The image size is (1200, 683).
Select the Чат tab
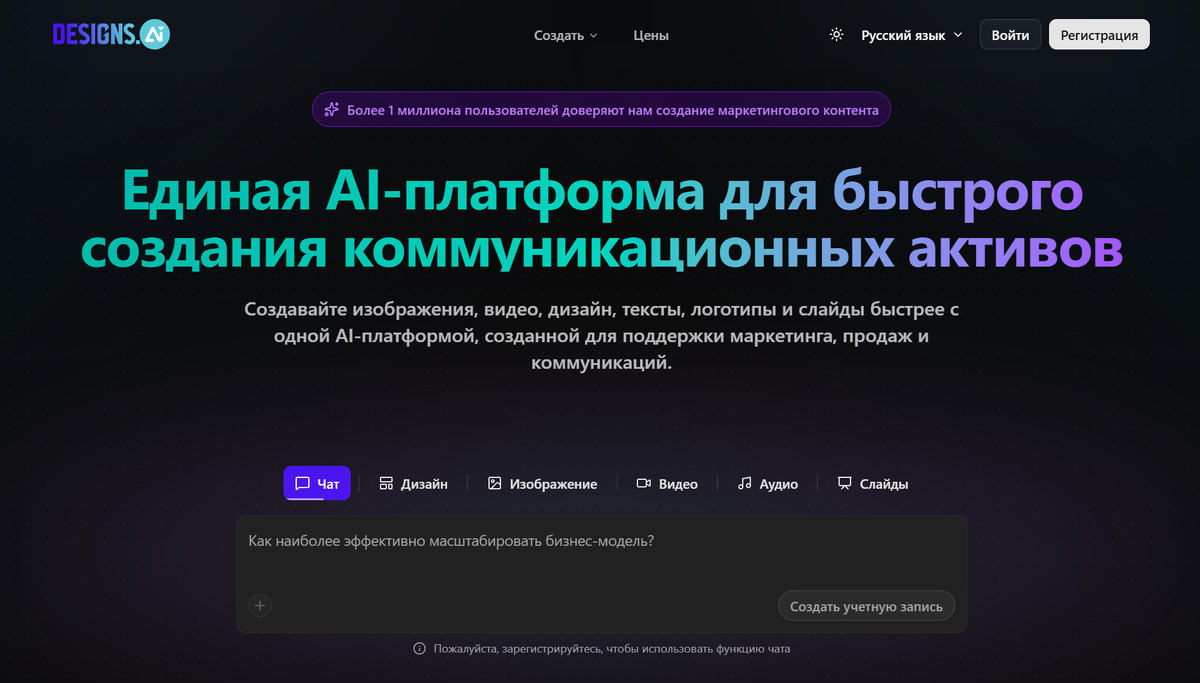coord(317,484)
